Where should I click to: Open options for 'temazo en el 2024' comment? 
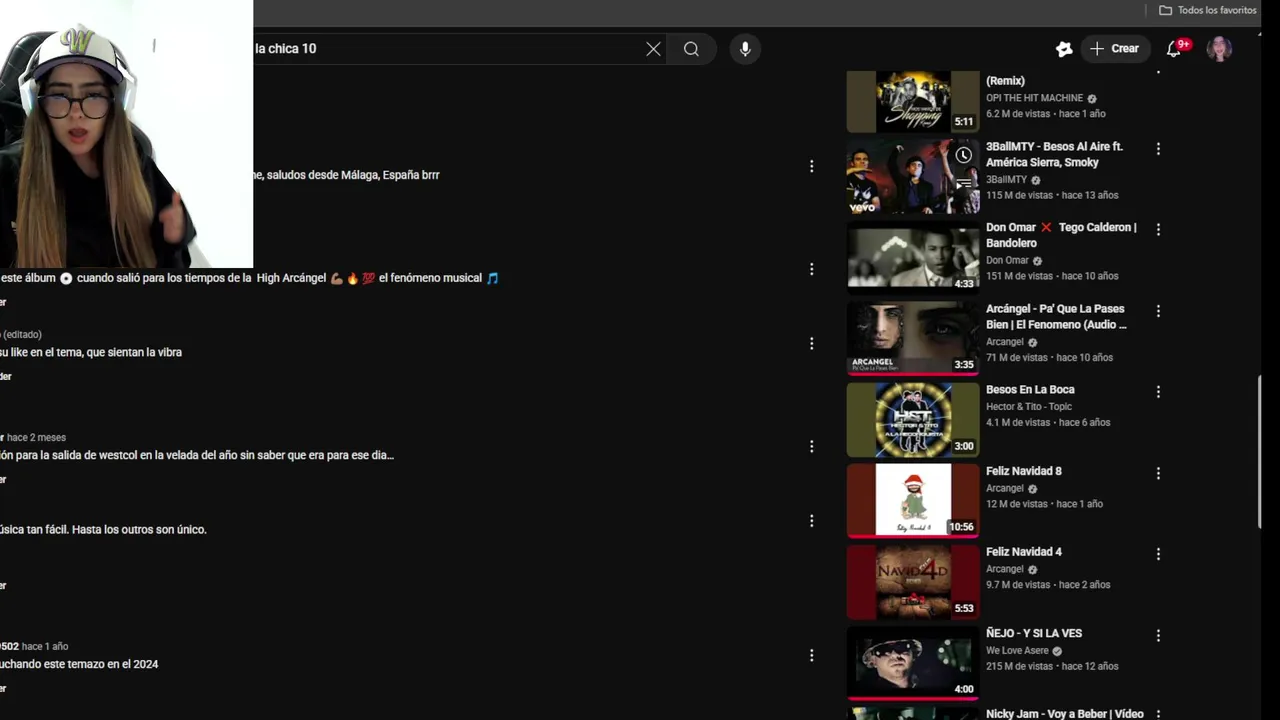[x=811, y=655]
